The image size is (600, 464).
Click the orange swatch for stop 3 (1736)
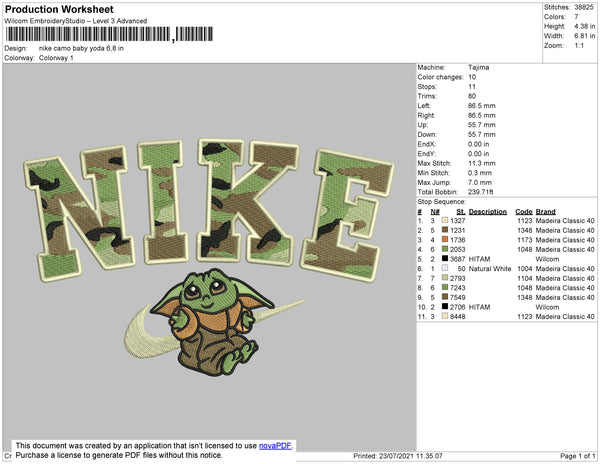click(445, 240)
